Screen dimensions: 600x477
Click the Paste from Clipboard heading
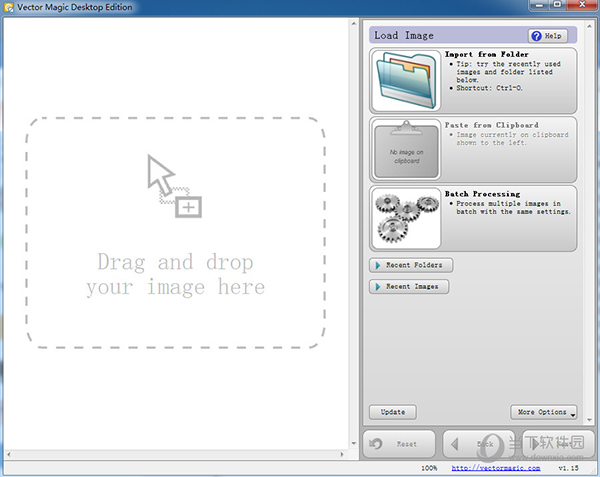pyautogui.click(x=492, y=125)
